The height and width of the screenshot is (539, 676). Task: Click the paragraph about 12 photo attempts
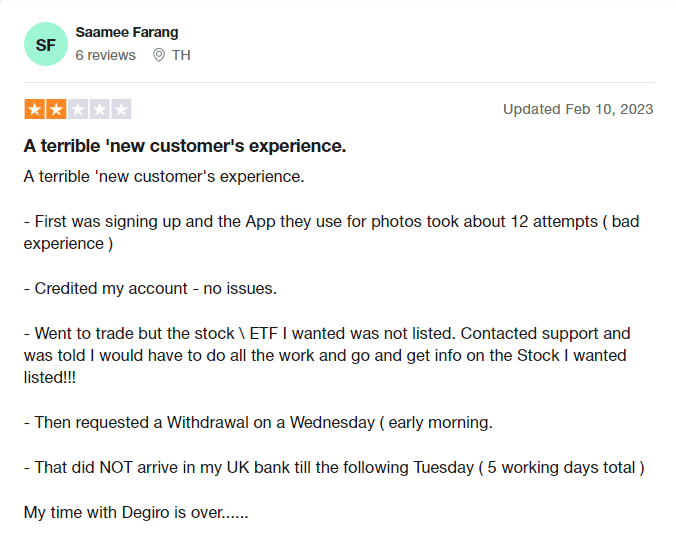(x=330, y=232)
